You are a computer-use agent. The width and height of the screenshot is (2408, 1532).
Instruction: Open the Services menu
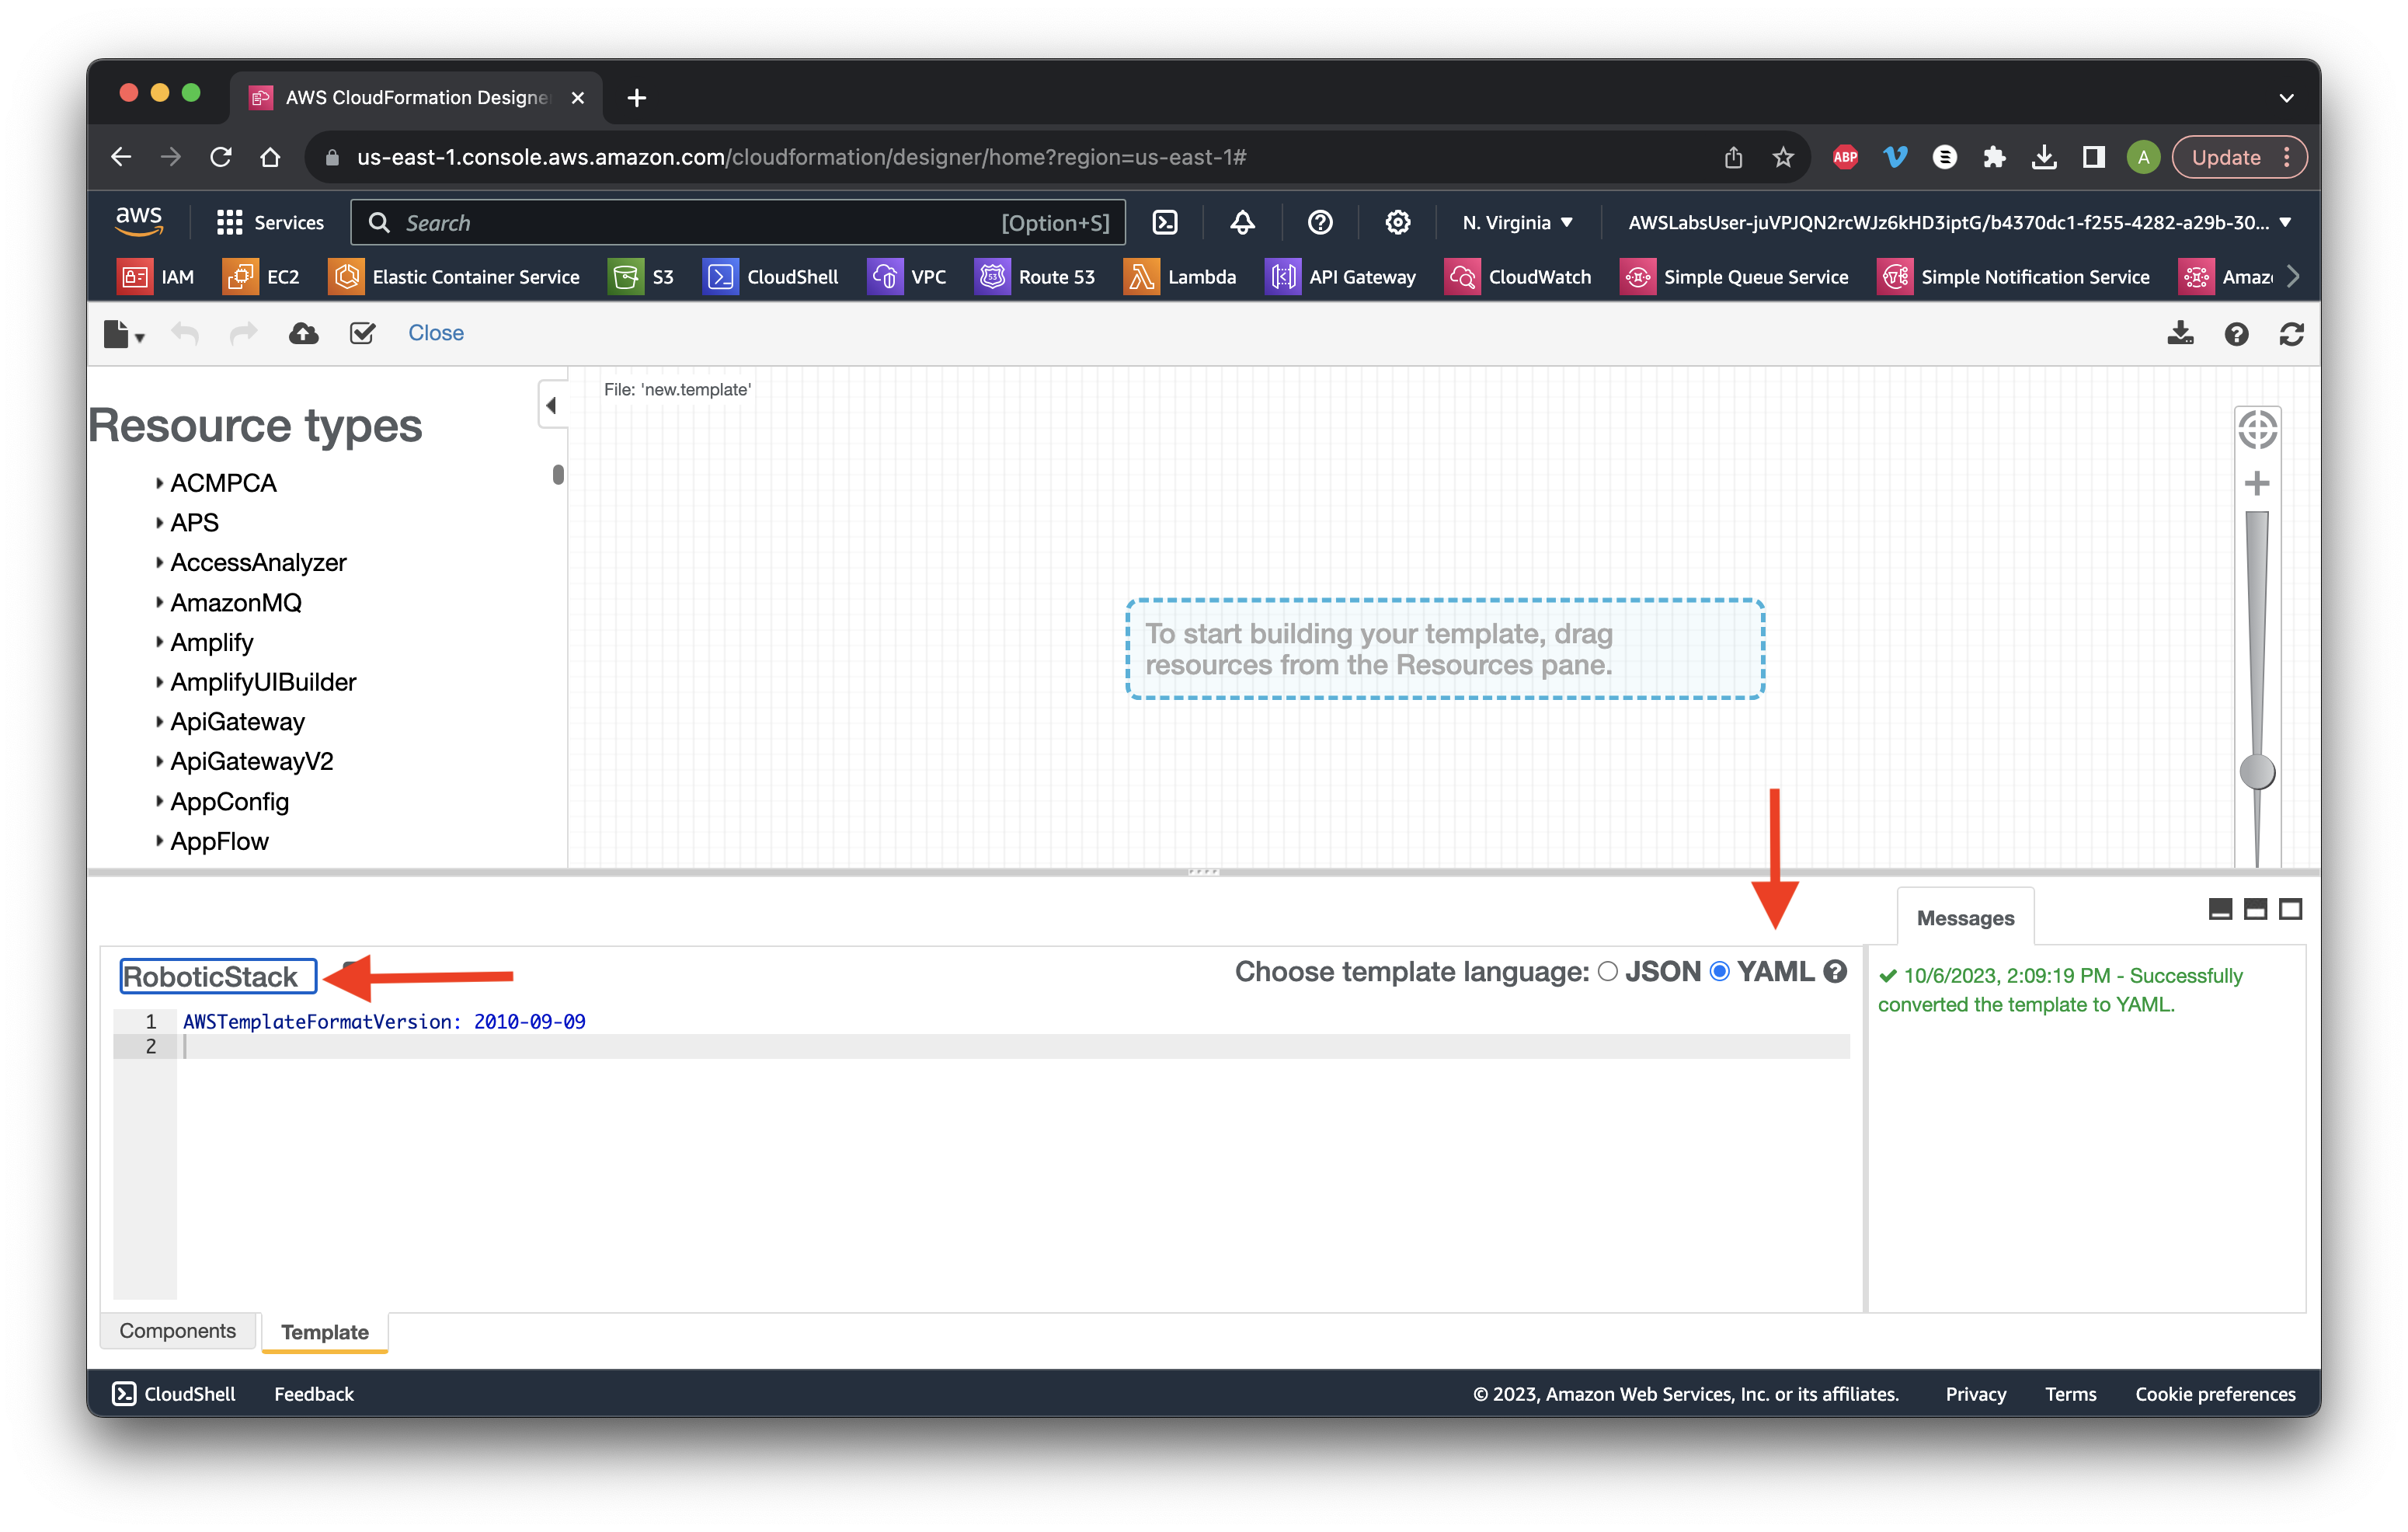coord(270,223)
